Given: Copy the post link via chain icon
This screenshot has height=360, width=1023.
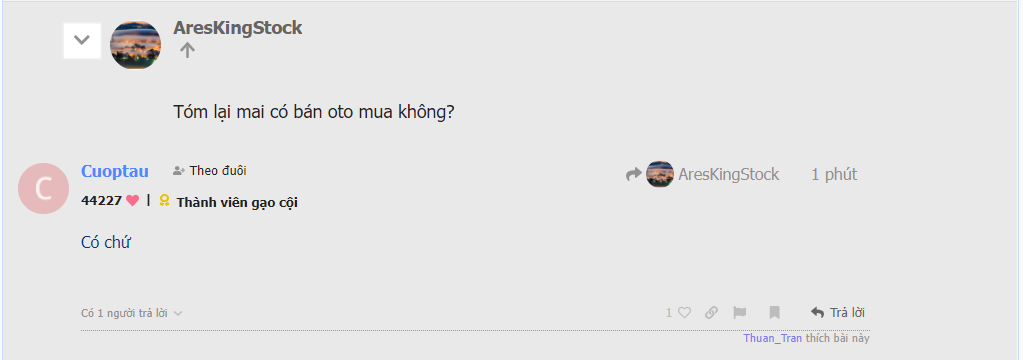Looking at the screenshot, I should [711, 312].
